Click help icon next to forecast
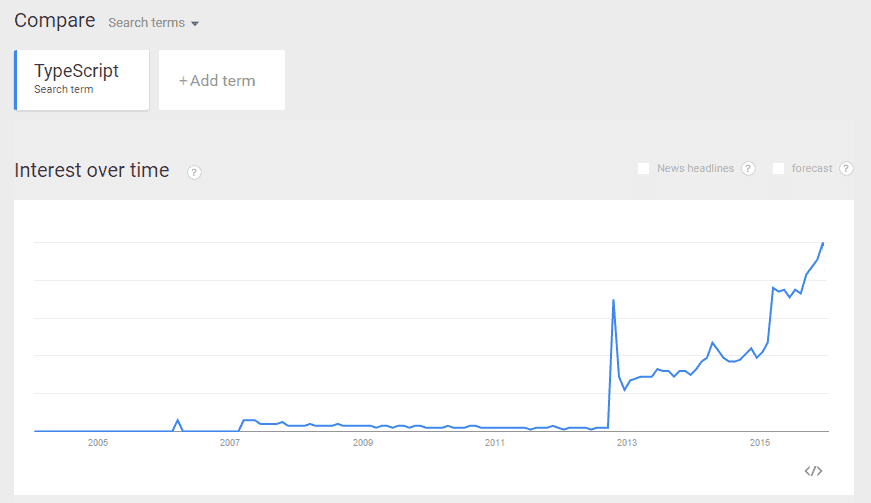Viewport: 871px width, 503px height. coord(846,168)
